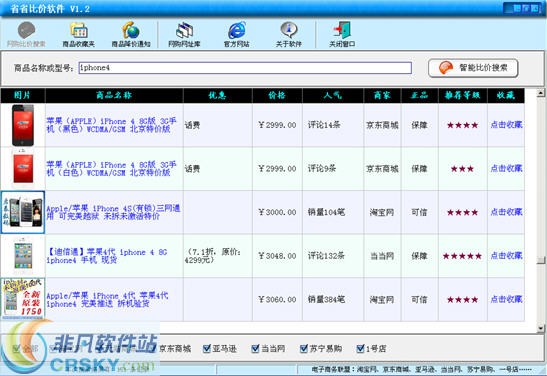Open 关于软件 about dialog
Viewport: 547px width, 376px height.
tap(289, 34)
